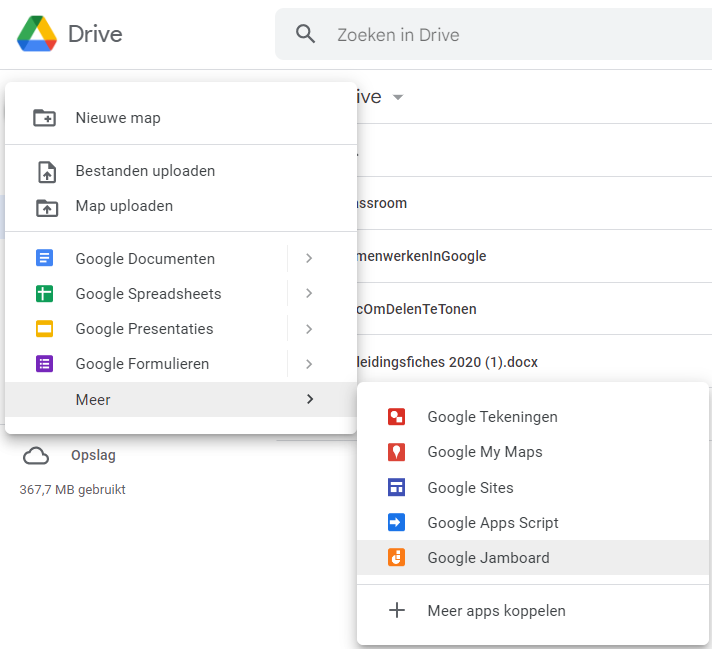The height and width of the screenshot is (649, 712).
Task: Click the Google Spreadsheets green icon
Action: (x=44, y=293)
